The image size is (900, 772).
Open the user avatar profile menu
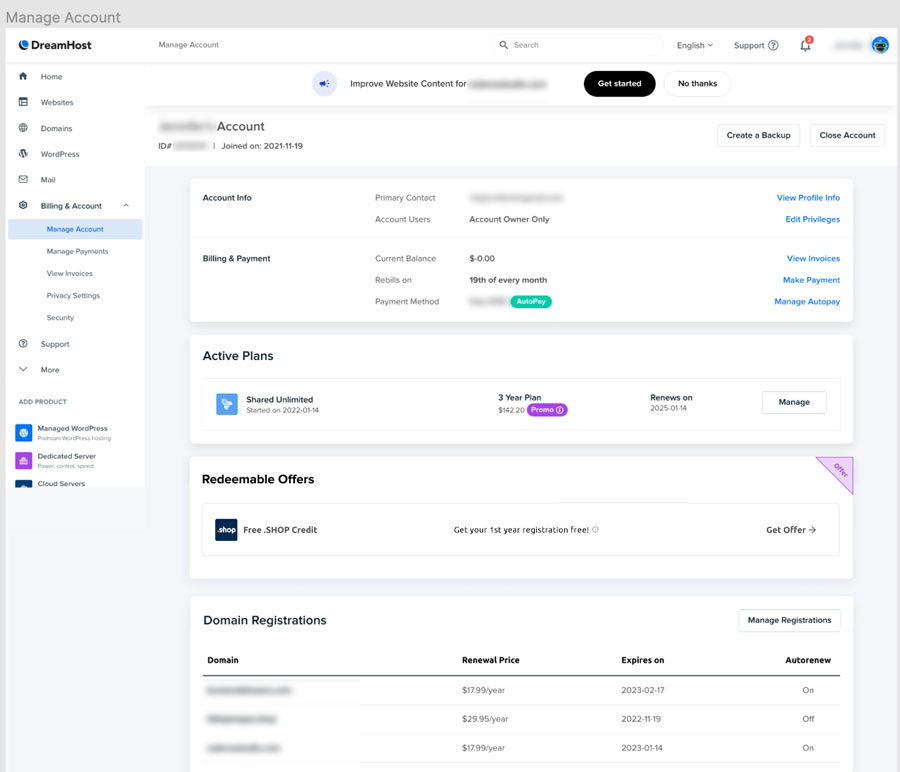point(880,45)
